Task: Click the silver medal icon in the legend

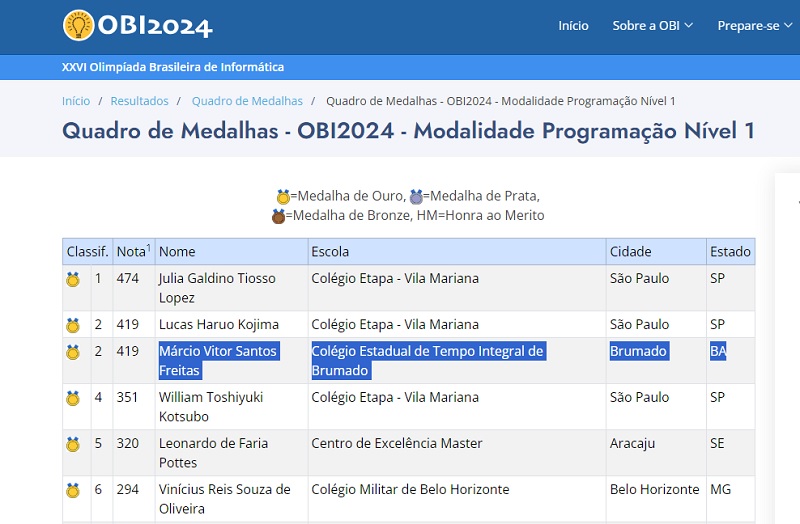Action: (x=416, y=197)
